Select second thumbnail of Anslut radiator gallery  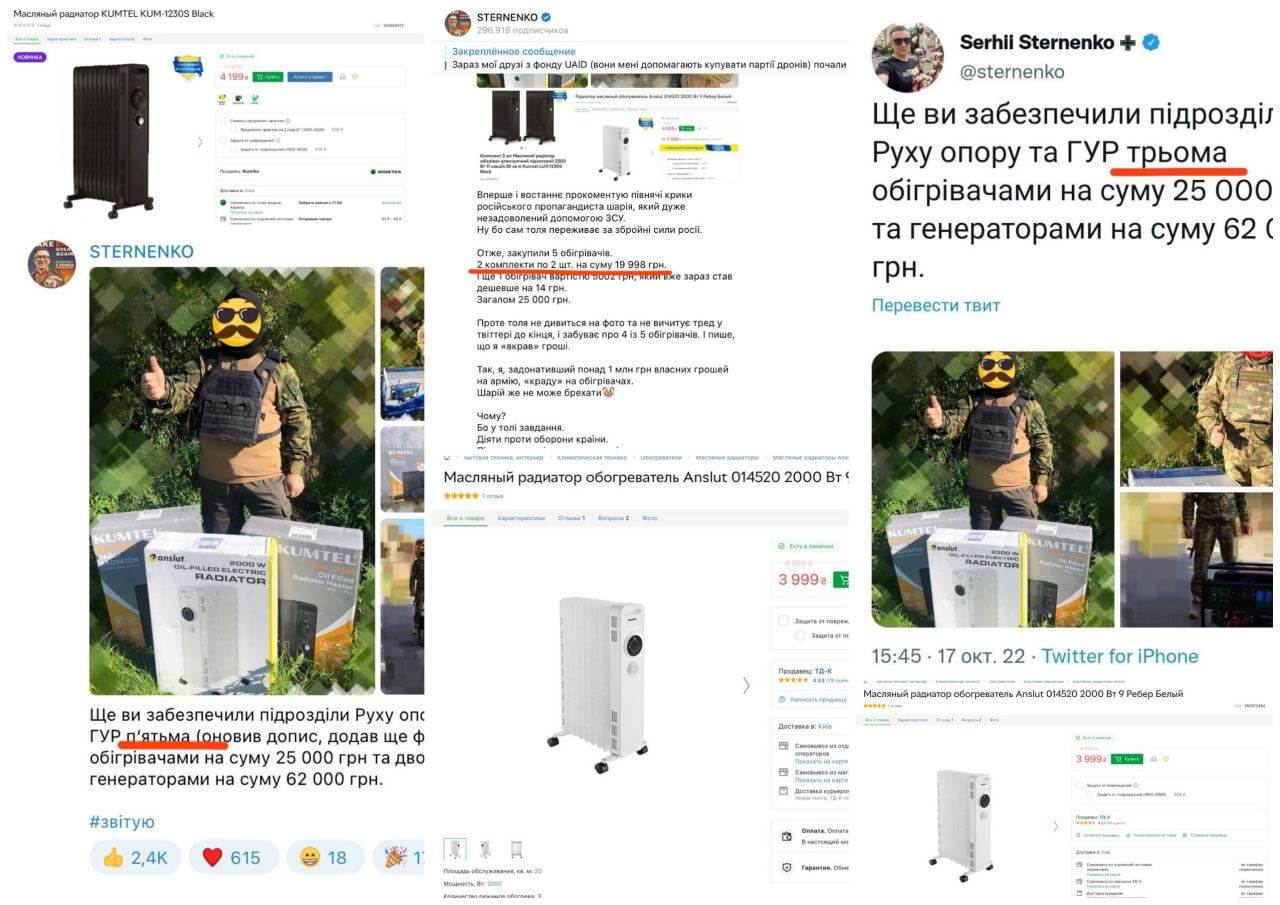tap(485, 849)
